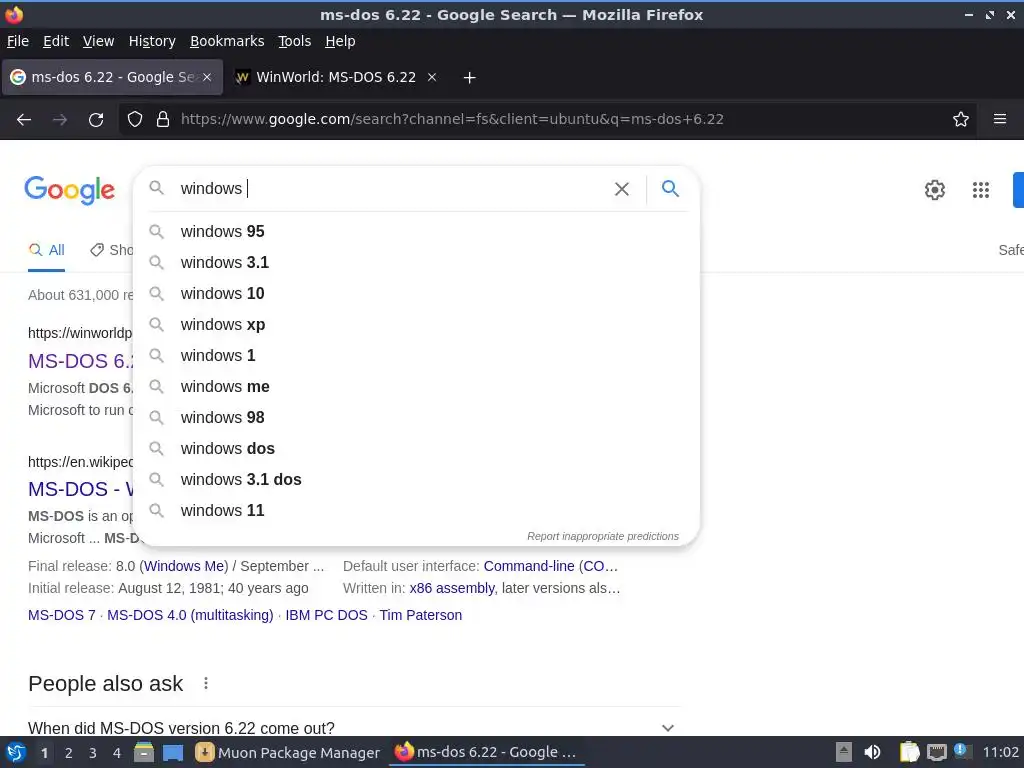Open the tracking protection shield icon
The height and width of the screenshot is (768, 1024).
135,119
